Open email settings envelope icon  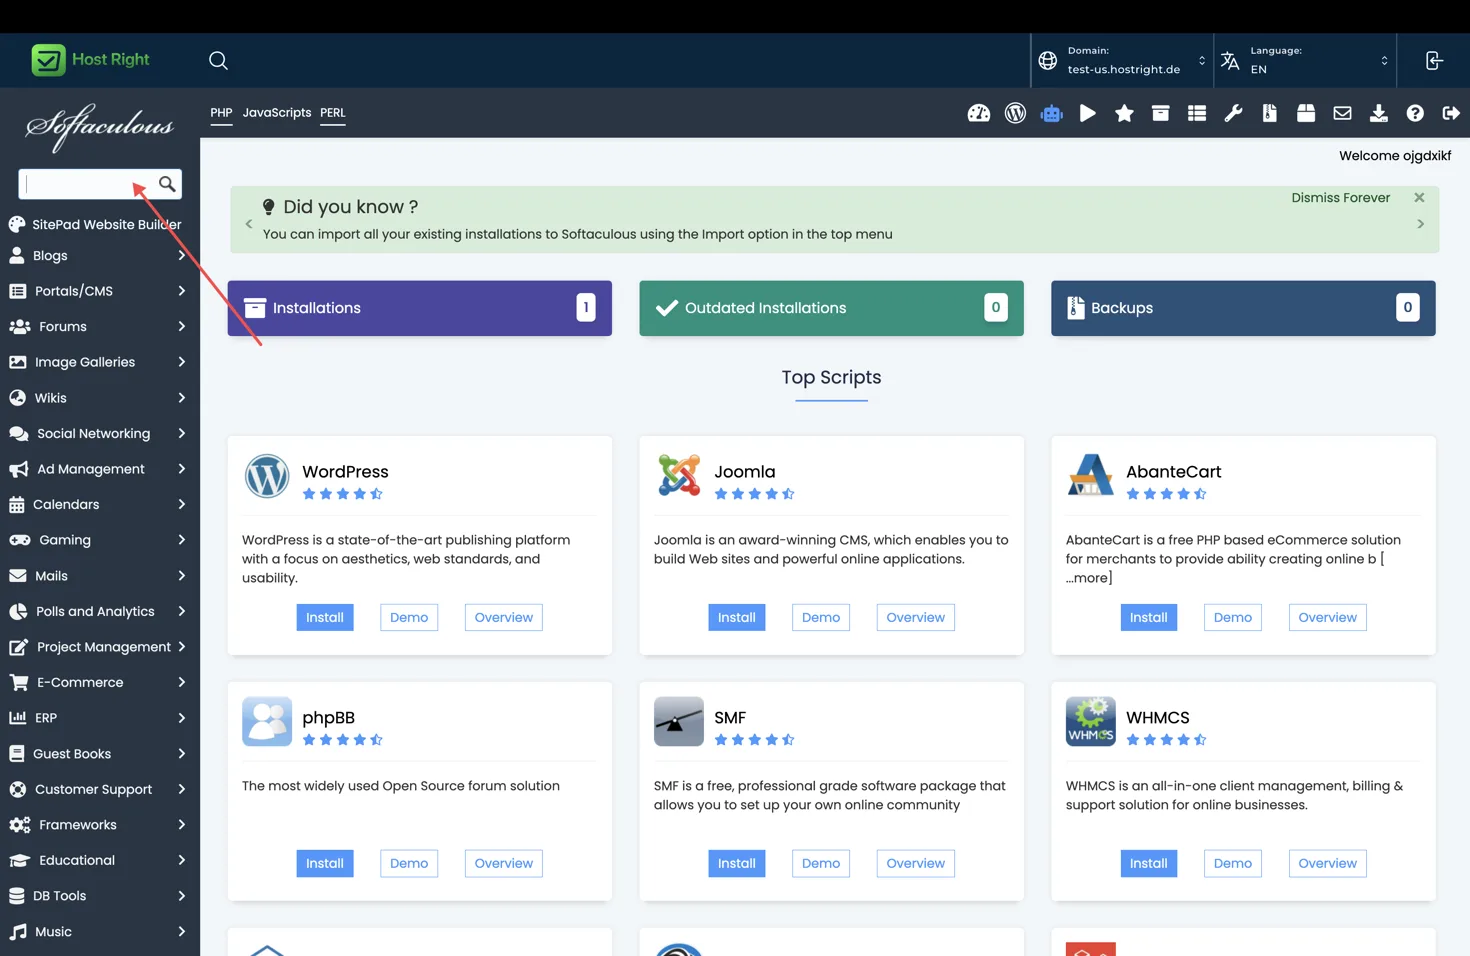(1342, 113)
